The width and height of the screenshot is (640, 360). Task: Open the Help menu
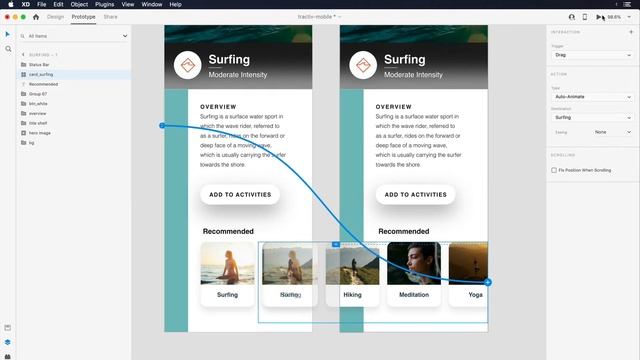pyautogui.click(x=176, y=4)
